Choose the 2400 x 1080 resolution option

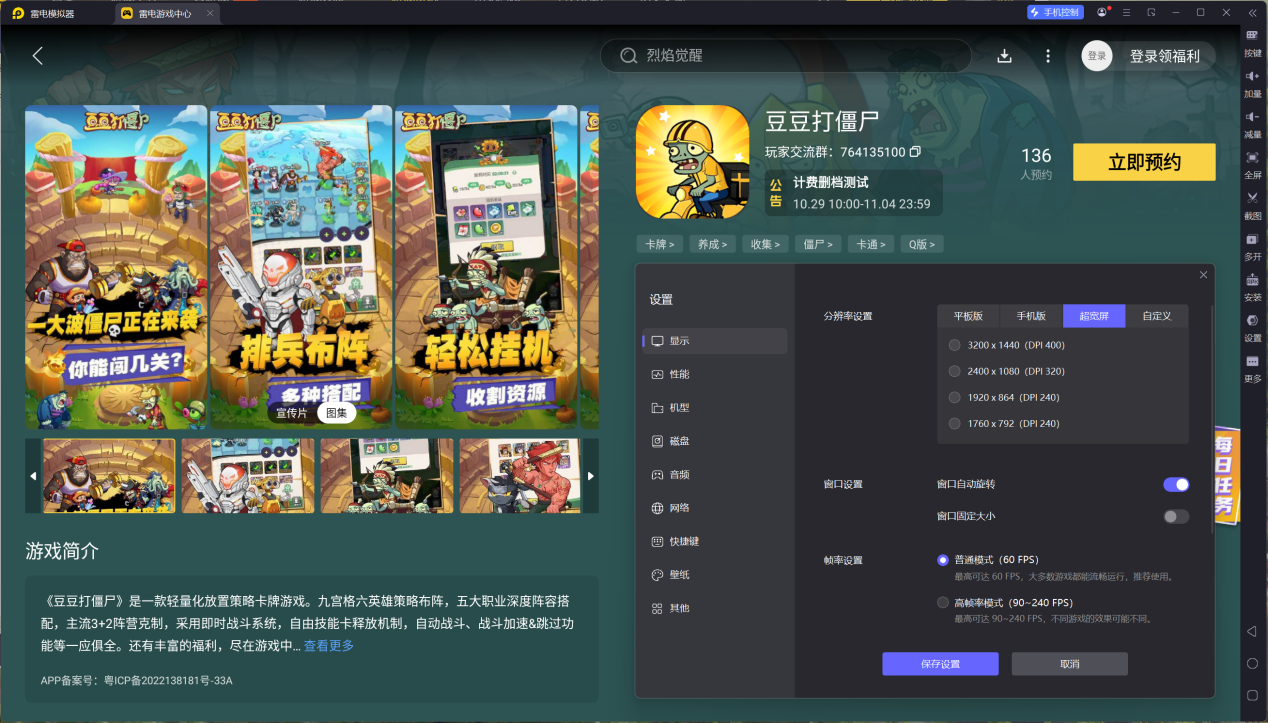(x=954, y=371)
